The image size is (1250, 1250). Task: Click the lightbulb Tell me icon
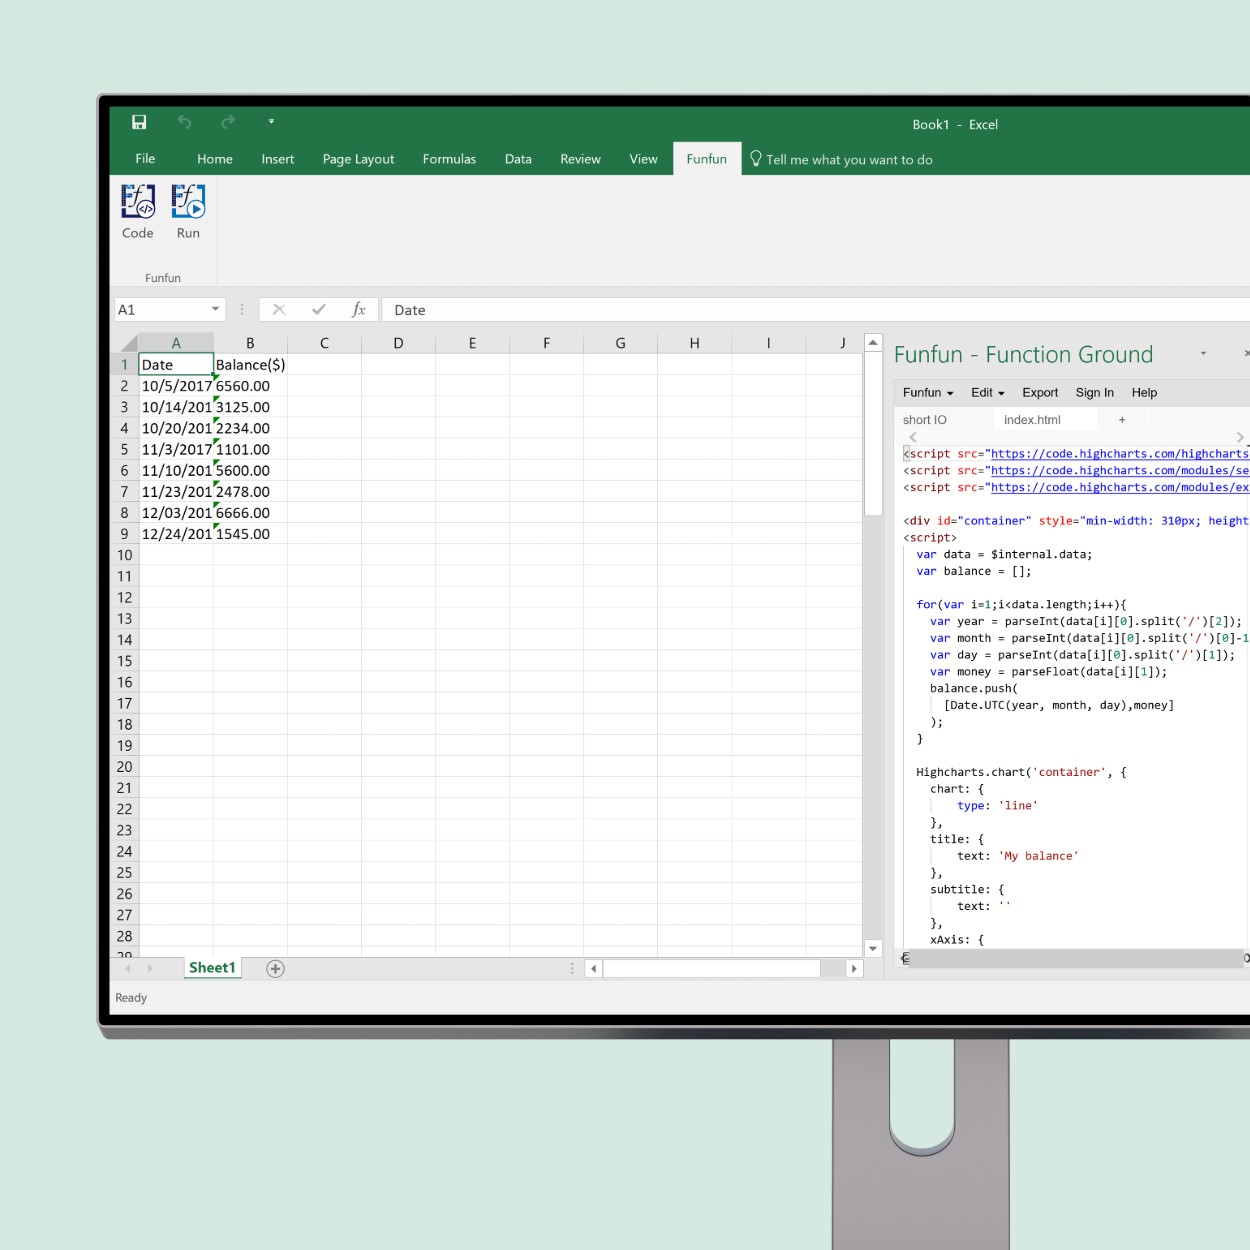(x=756, y=159)
